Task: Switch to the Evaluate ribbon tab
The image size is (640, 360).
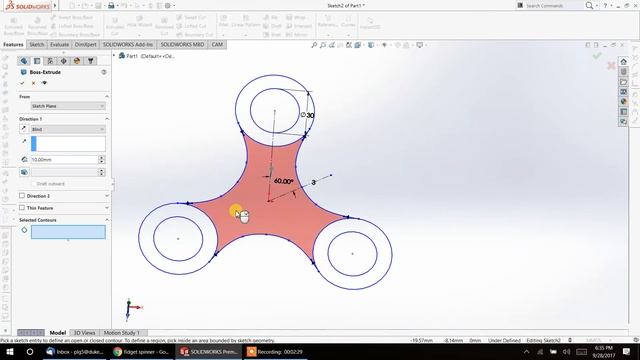Action: pos(60,44)
